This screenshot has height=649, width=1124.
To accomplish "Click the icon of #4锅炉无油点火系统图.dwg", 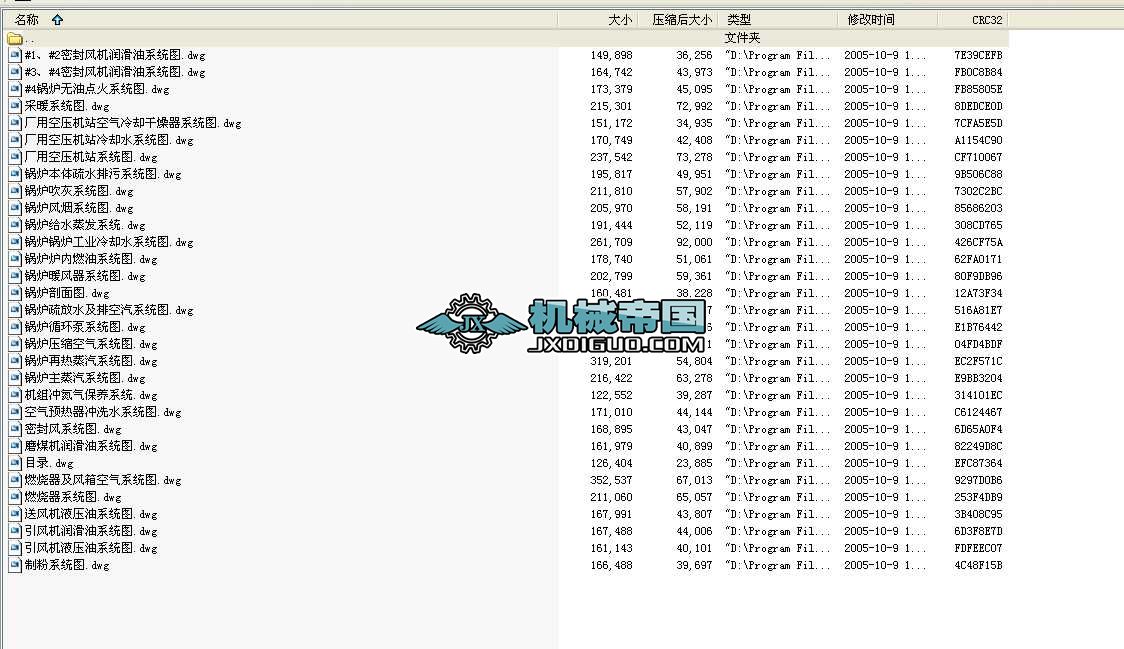I will pos(15,89).
